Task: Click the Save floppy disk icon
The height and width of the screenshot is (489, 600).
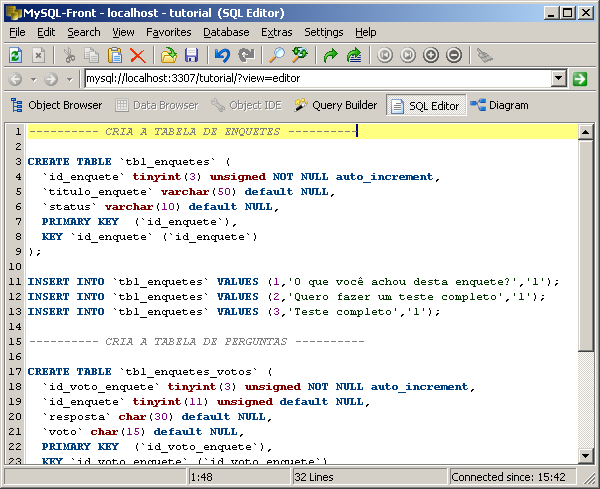Action: [x=191, y=55]
